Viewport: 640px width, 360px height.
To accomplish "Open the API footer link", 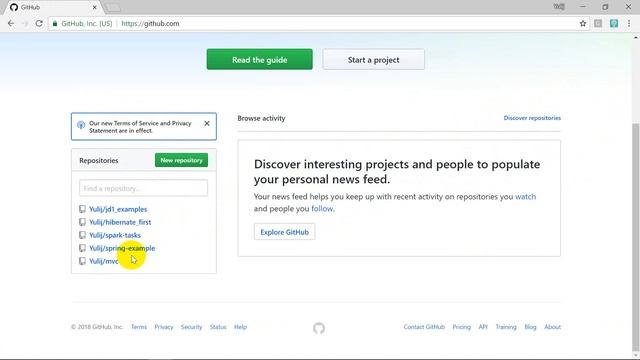I will [x=483, y=327].
